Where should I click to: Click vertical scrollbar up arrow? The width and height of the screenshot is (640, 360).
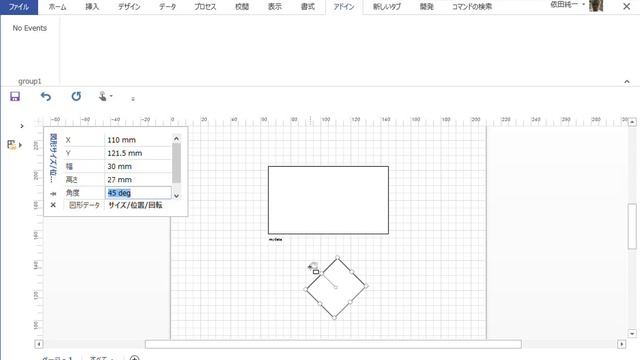coord(632,122)
